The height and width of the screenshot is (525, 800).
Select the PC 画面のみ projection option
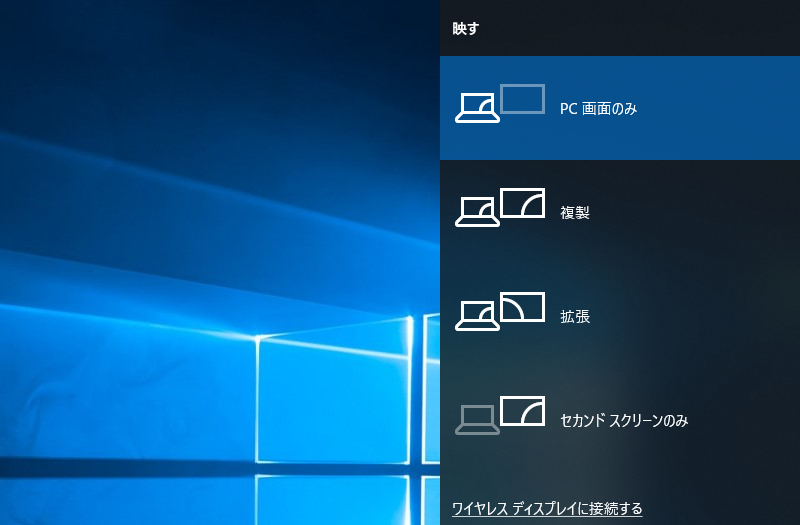620,108
